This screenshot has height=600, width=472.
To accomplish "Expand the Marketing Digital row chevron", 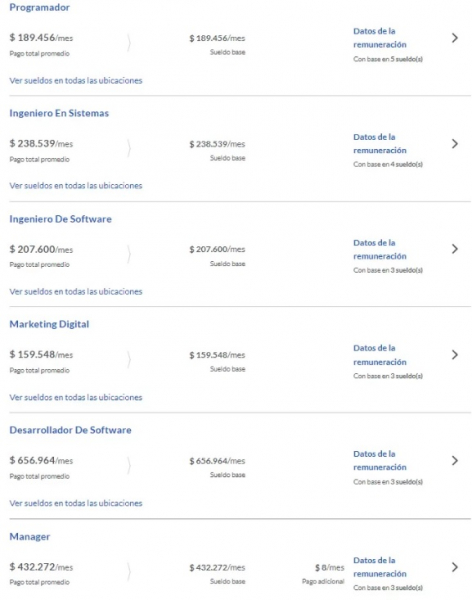I will pos(454,355).
